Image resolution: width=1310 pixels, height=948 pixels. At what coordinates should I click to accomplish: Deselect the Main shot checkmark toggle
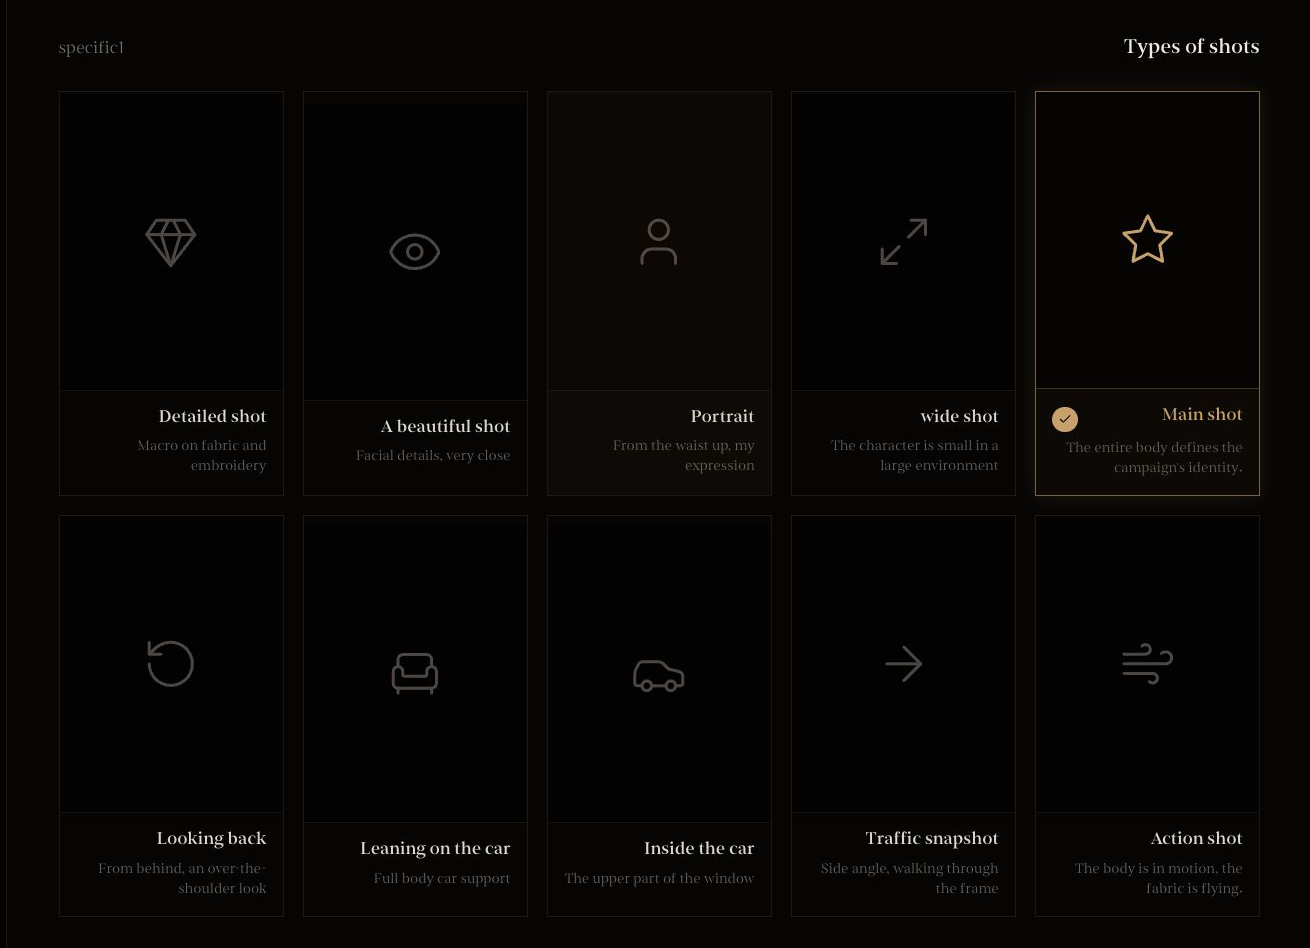tap(1065, 419)
